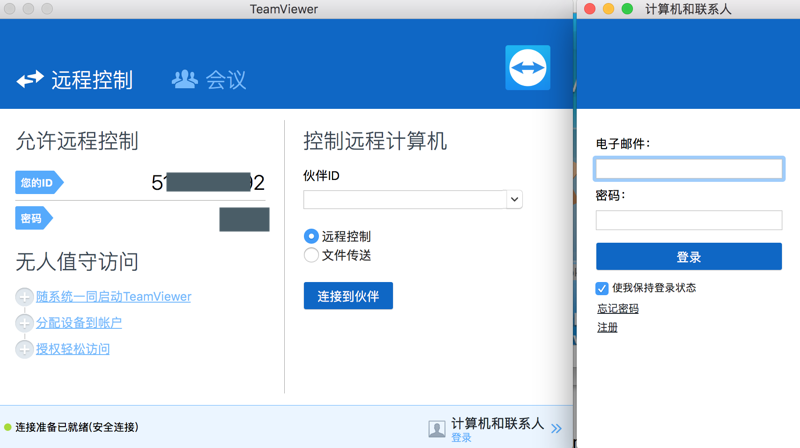Toggle 使我保持登录状态 checkbox
Screen dimensions: 800x448
602,288
